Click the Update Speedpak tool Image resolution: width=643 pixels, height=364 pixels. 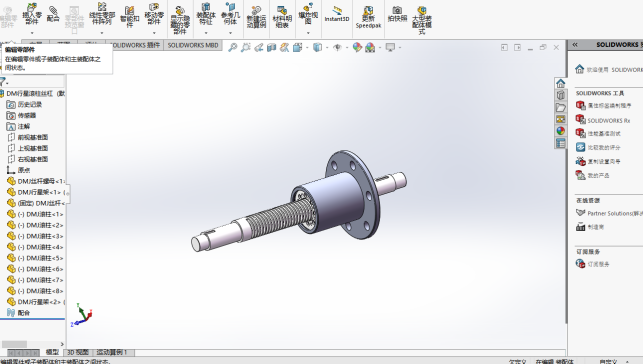pos(368,17)
